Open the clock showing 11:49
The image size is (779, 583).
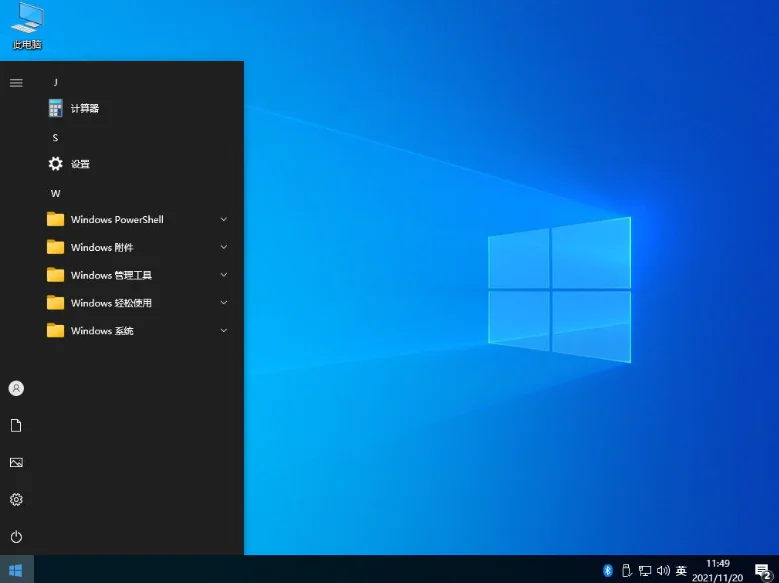click(718, 564)
